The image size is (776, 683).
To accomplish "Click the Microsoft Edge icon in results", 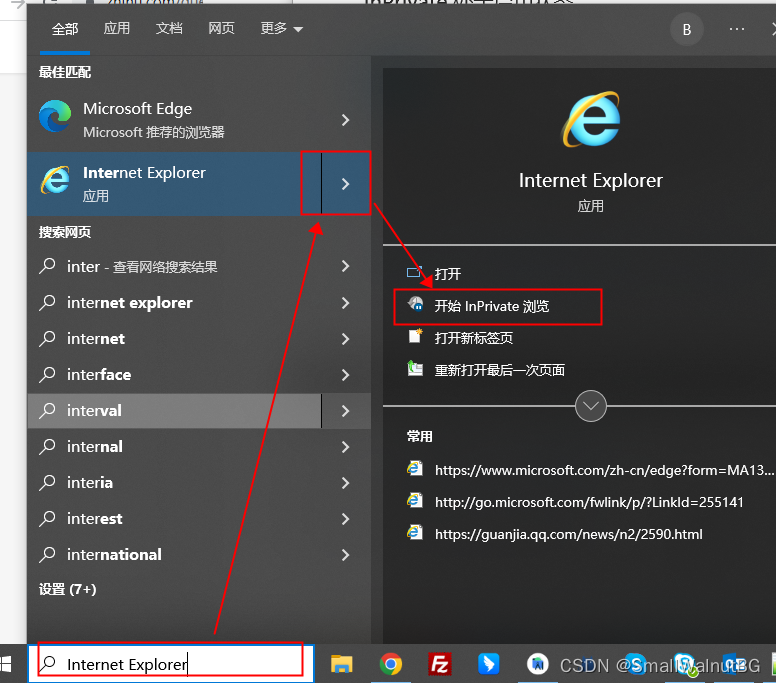I will [x=55, y=116].
